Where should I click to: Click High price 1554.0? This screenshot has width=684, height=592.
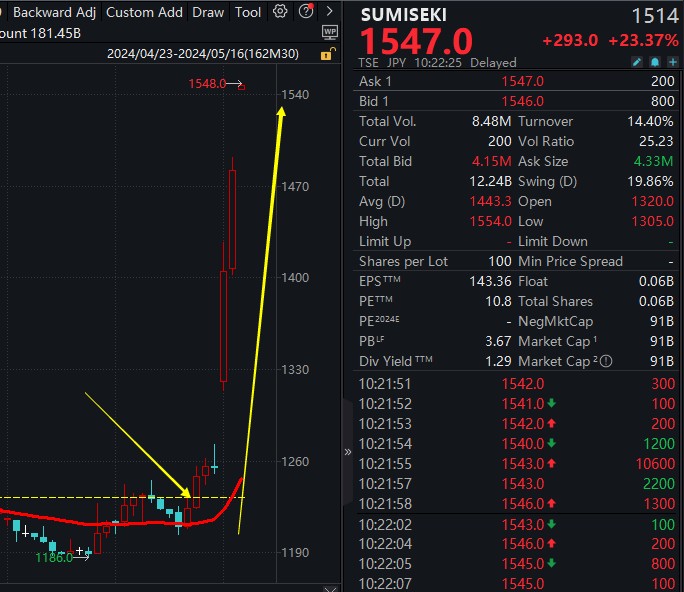pyautogui.click(x=490, y=222)
